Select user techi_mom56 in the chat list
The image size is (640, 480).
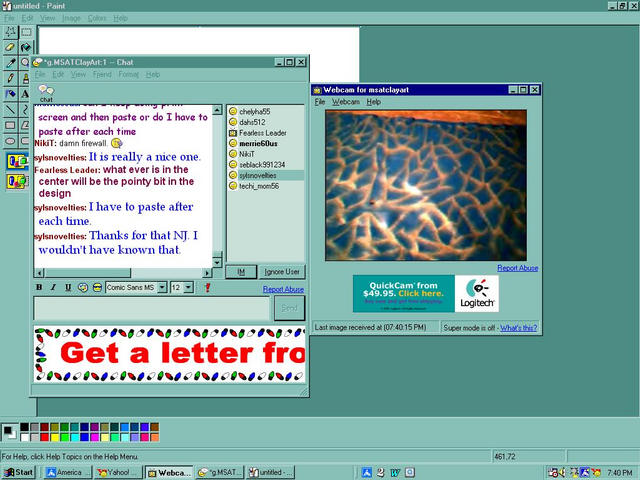point(259,186)
